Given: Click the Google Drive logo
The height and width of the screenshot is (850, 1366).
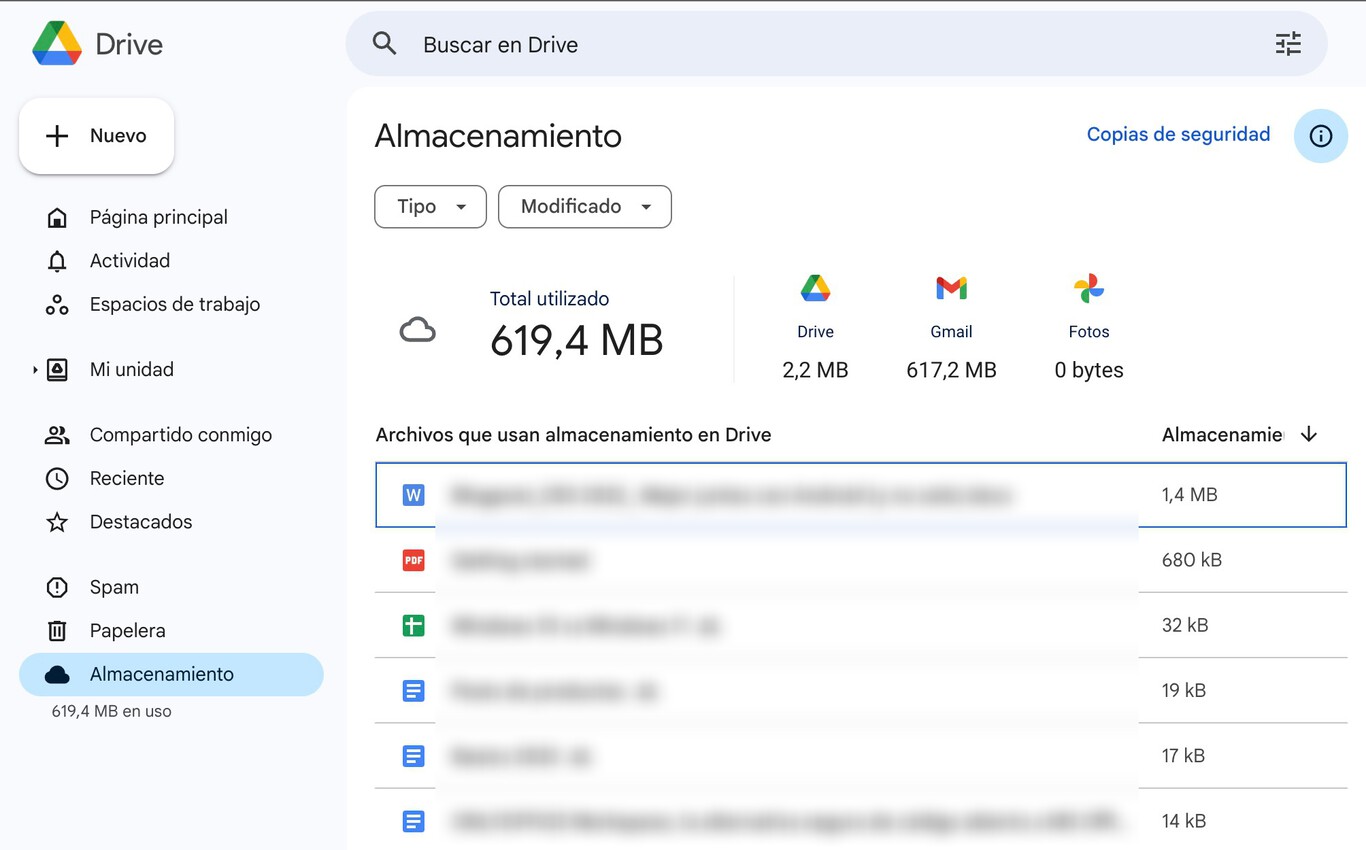Looking at the screenshot, I should (57, 44).
